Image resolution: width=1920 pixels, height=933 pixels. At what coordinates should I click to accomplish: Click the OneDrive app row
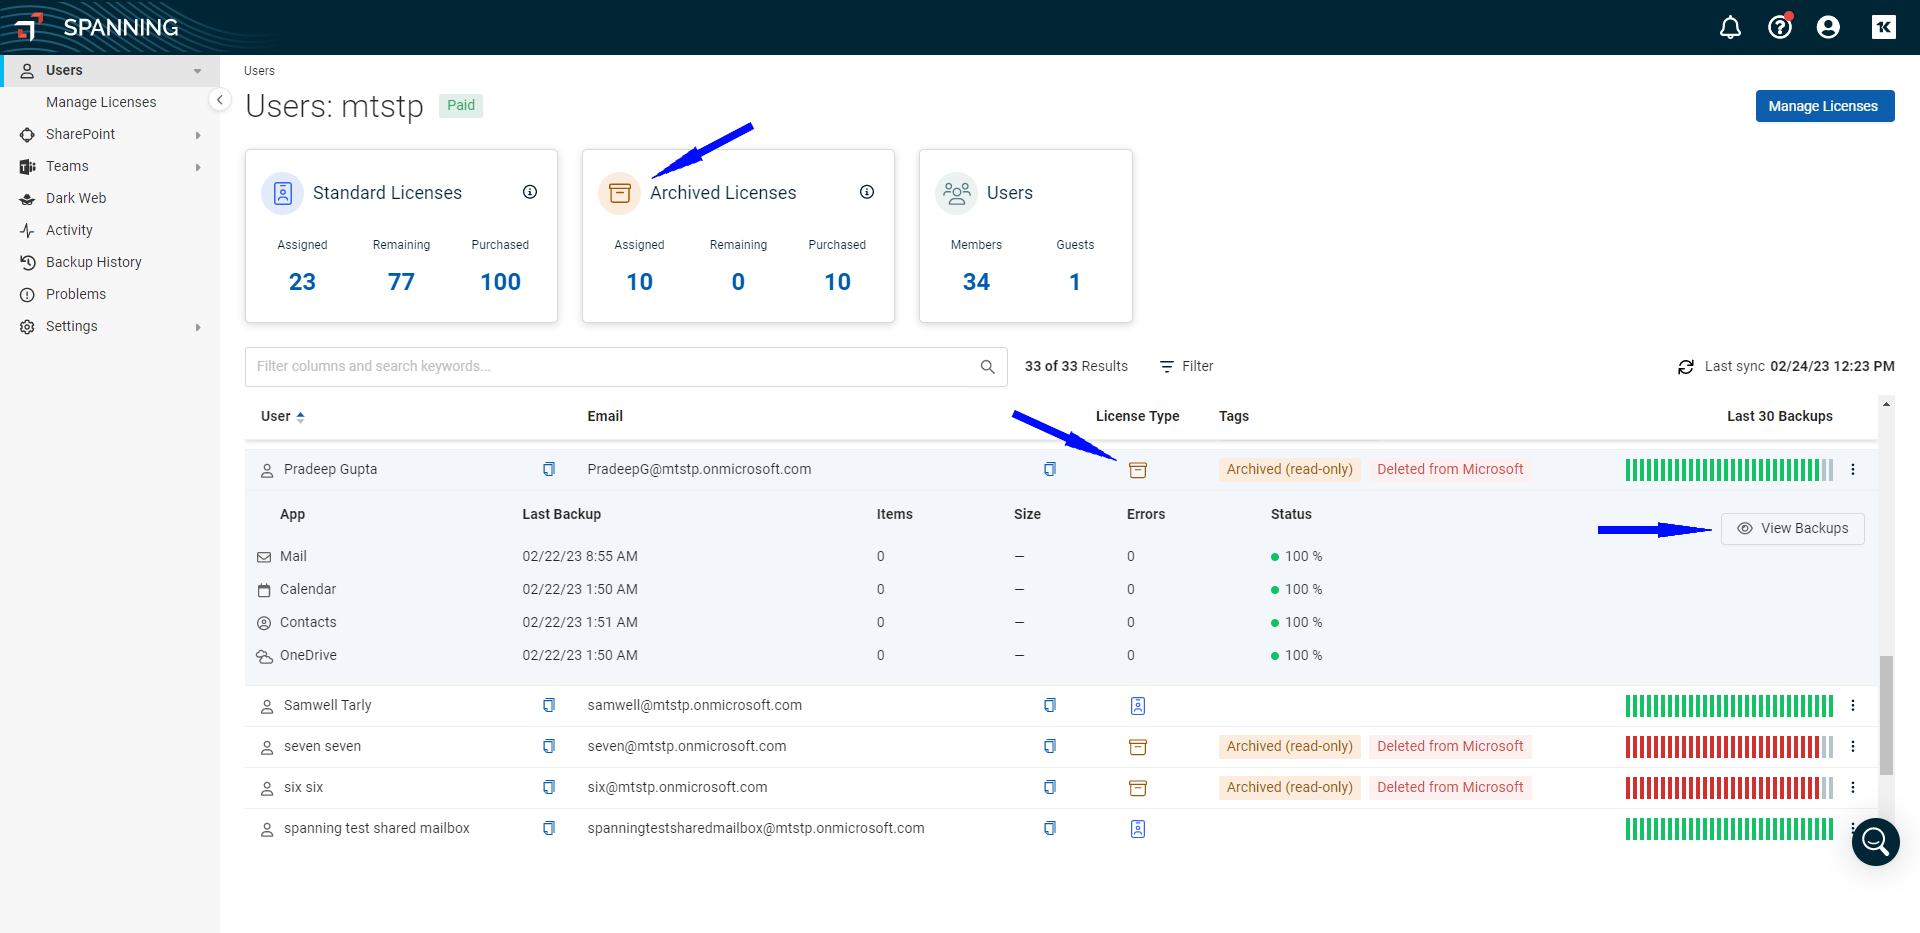(1060, 655)
